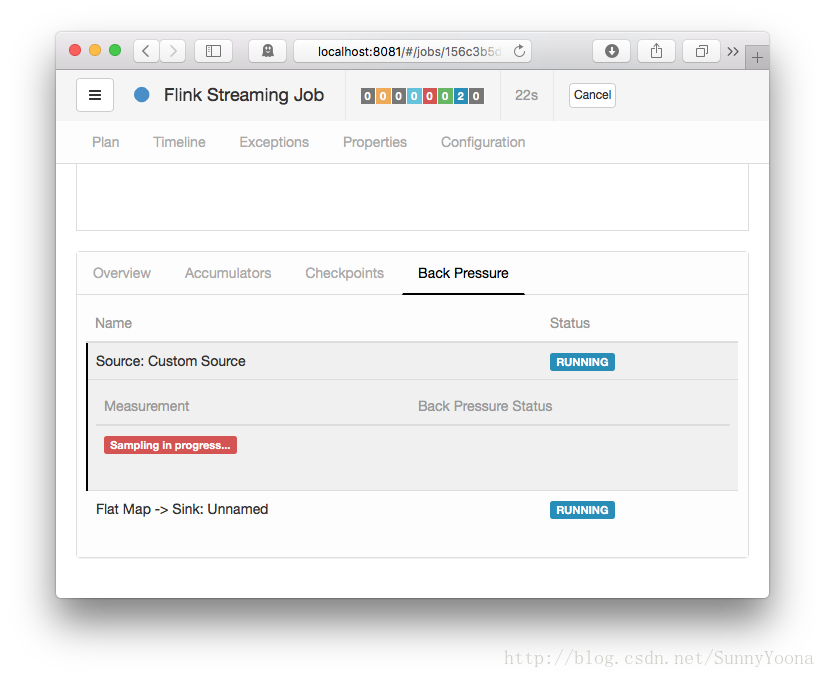
Task: Click the Measurement column header
Action: [147, 406]
